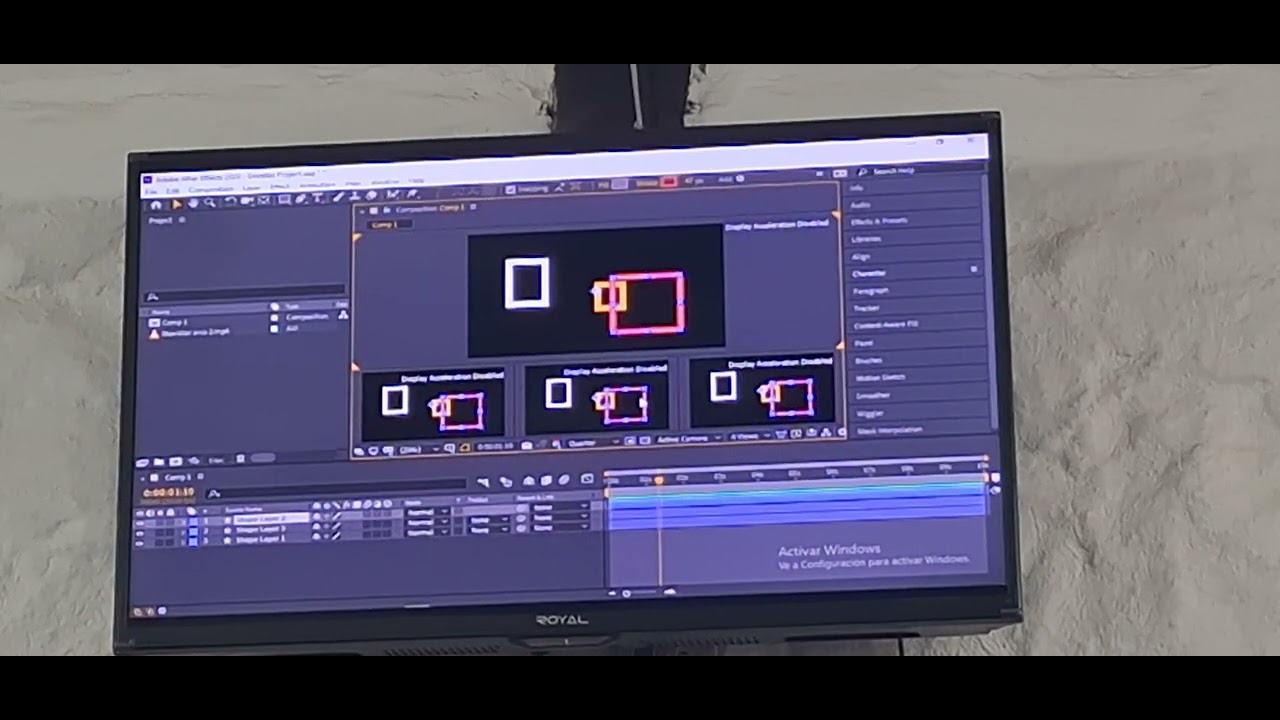Image resolution: width=1280 pixels, height=720 pixels.
Task: Expand the Paragraph panel
Action: click(870, 291)
